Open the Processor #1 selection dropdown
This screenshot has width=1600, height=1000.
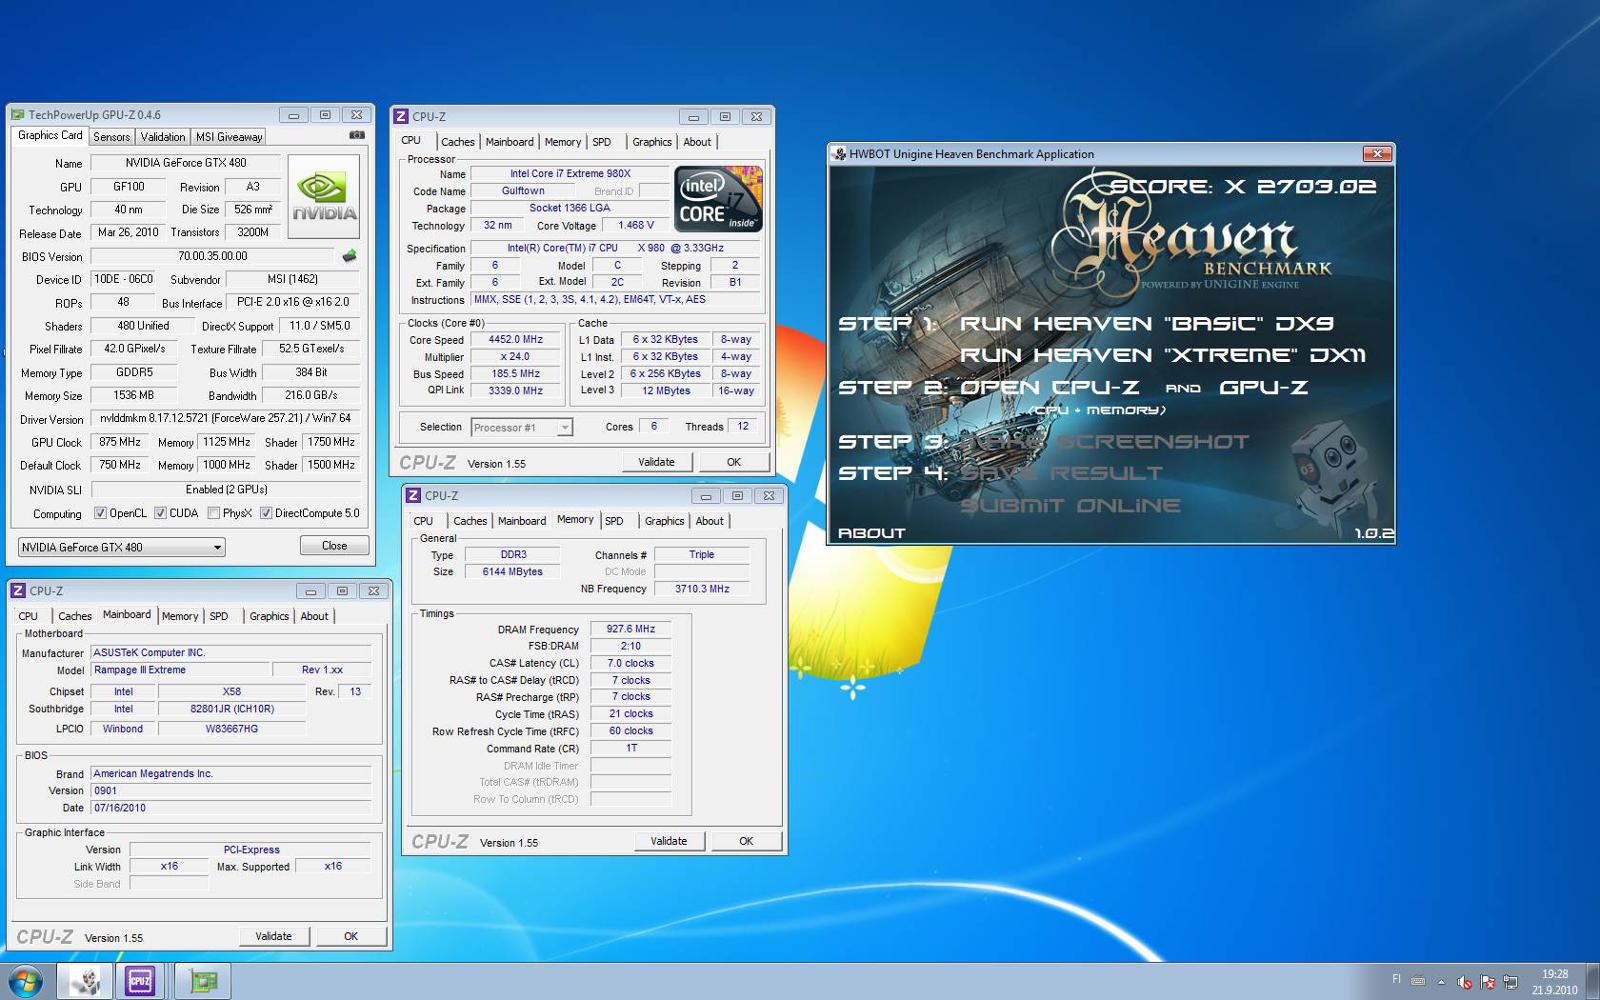(521, 427)
